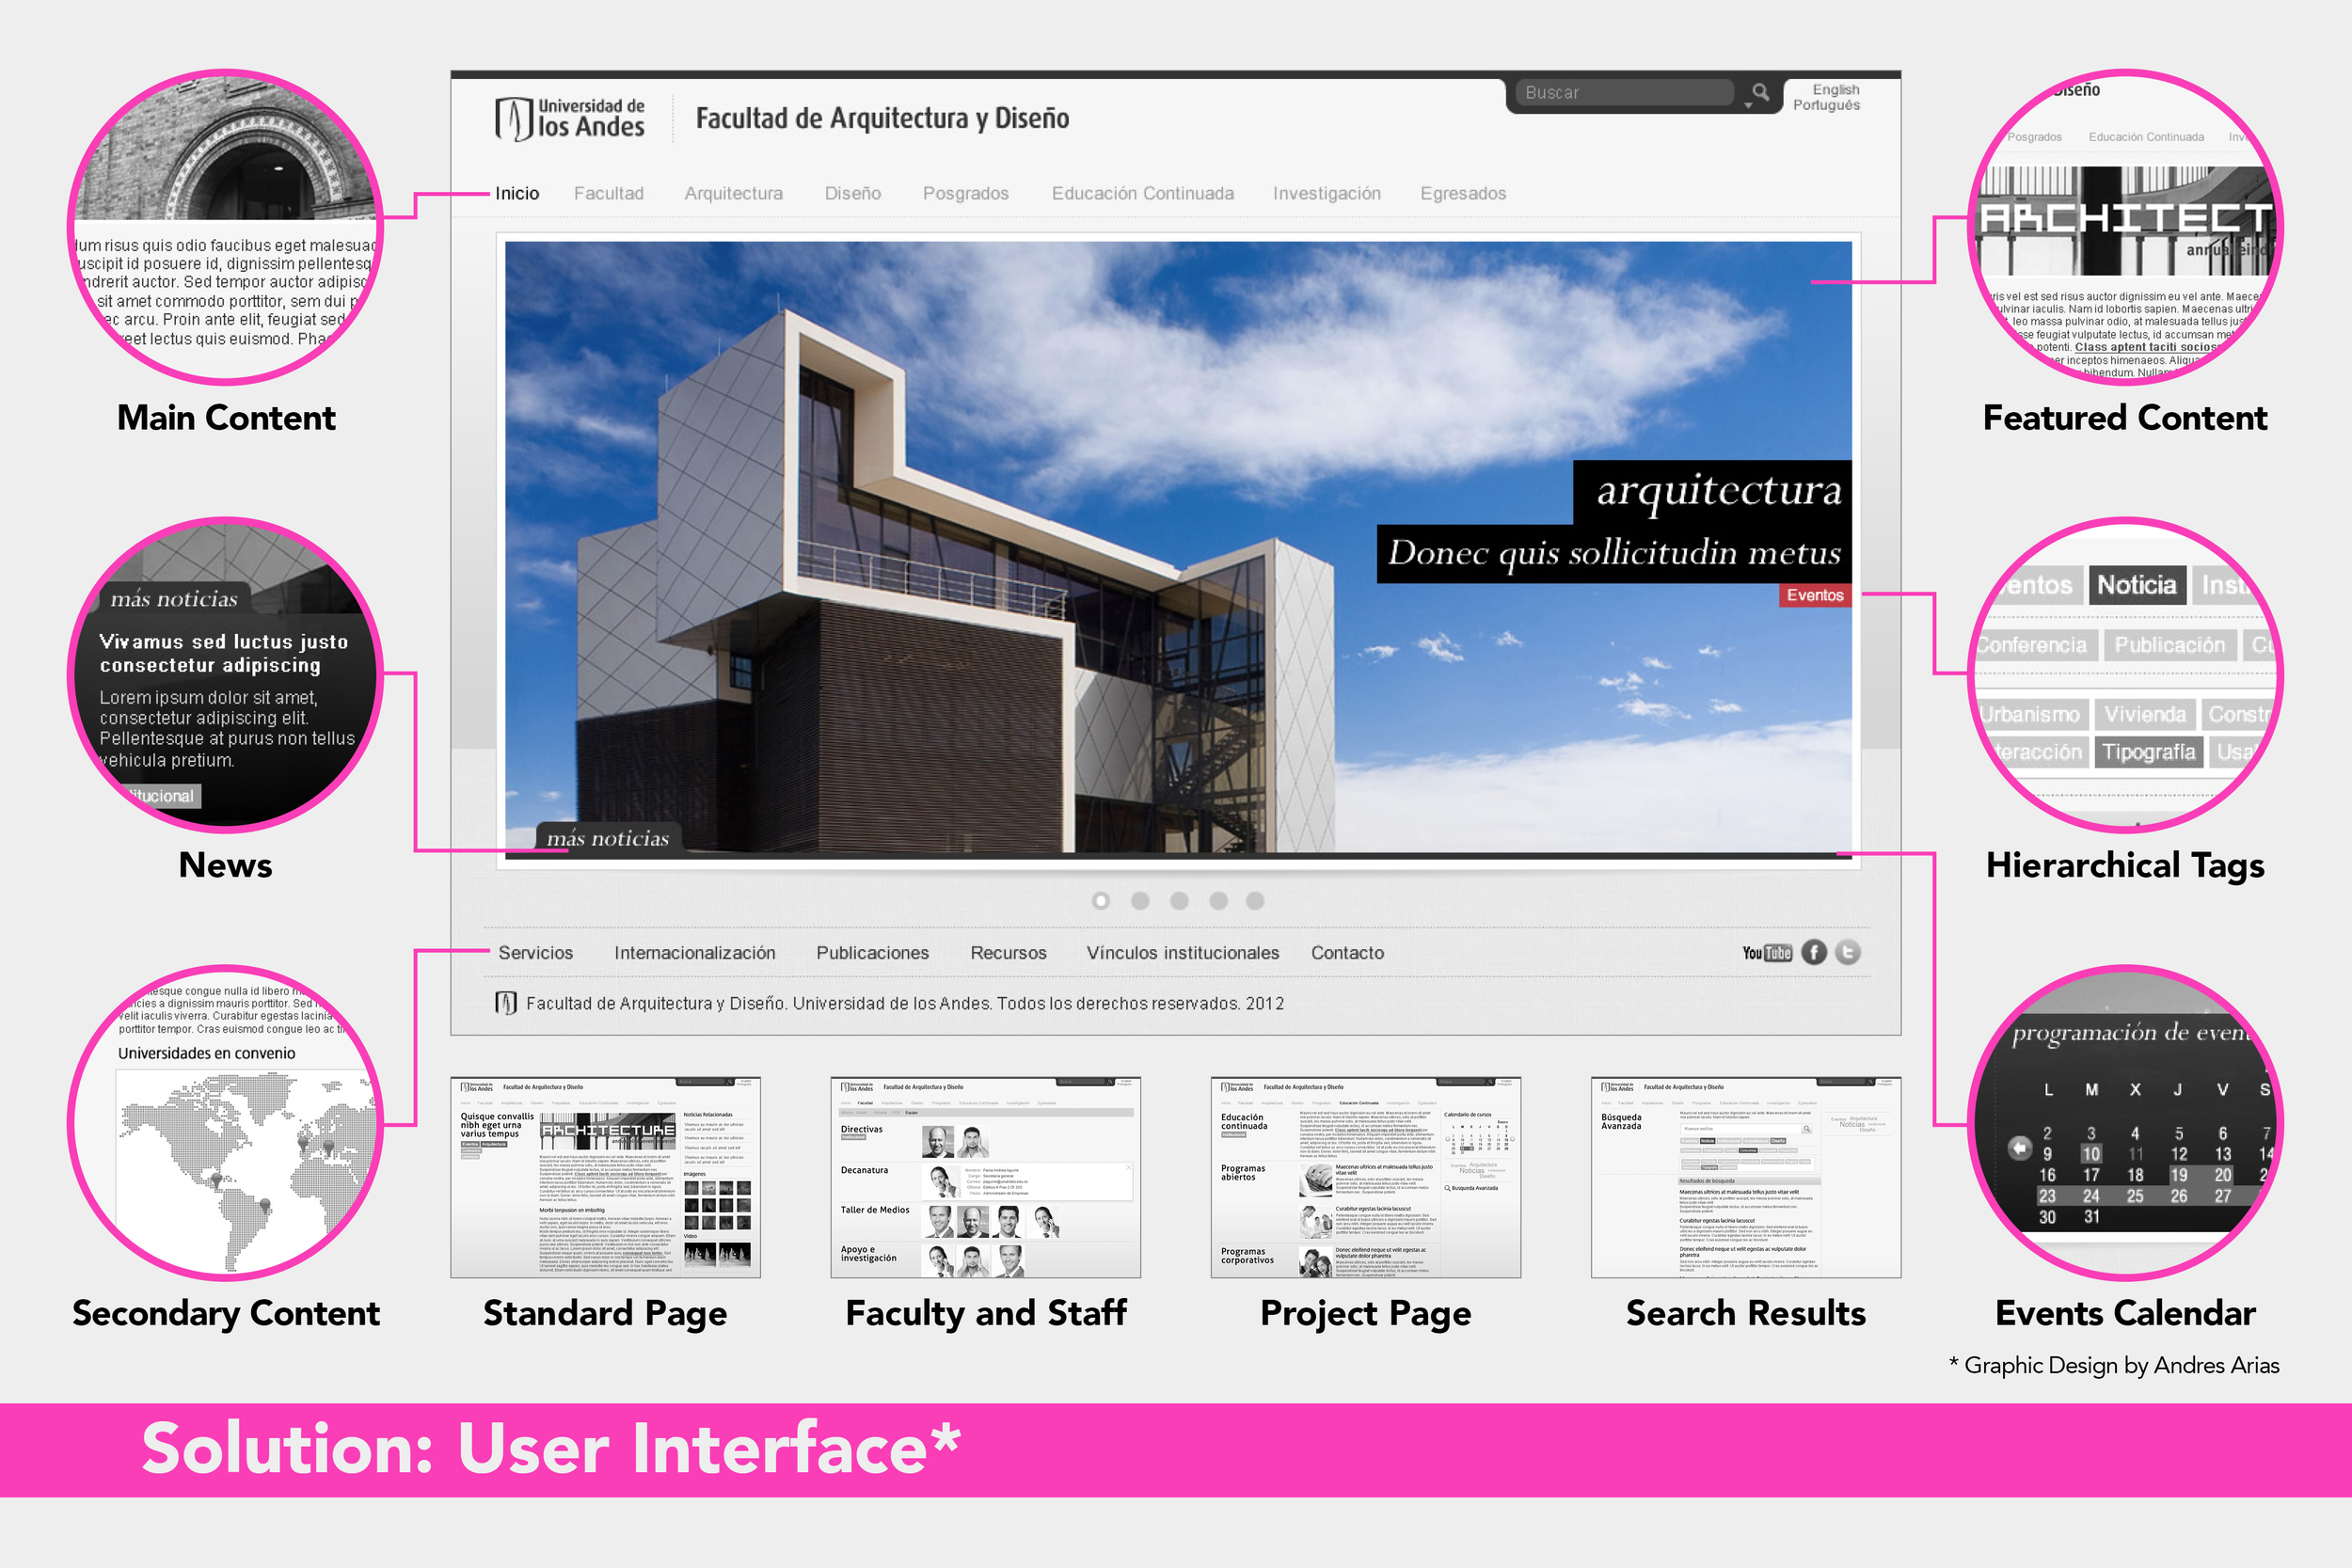Image resolution: width=2352 pixels, height=1568 pixels.
Task: Click the Facultad navigation menu item
Action: (611, 193)
